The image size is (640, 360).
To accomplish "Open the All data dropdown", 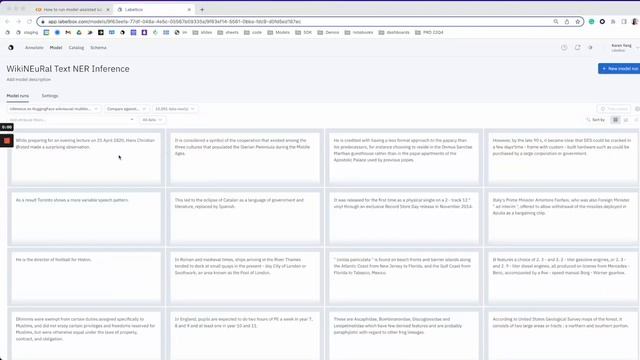I will pyautogui.click(x=152, y=120).
